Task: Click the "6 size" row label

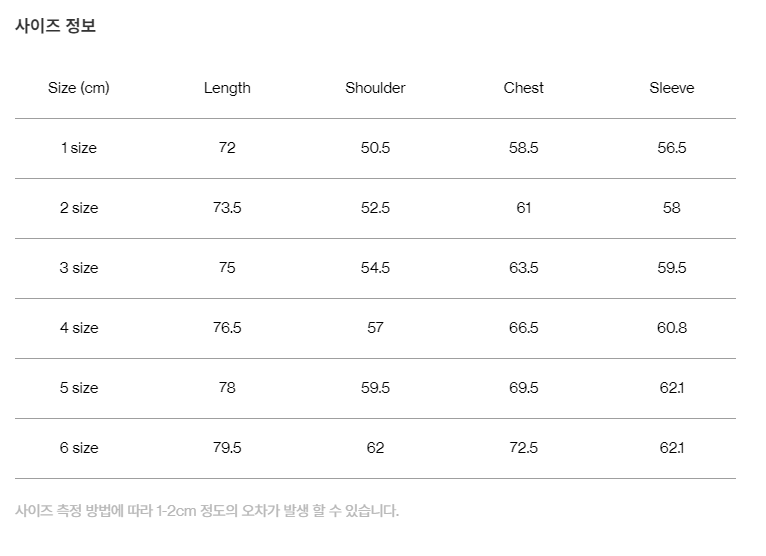Action: click(78, 448)
